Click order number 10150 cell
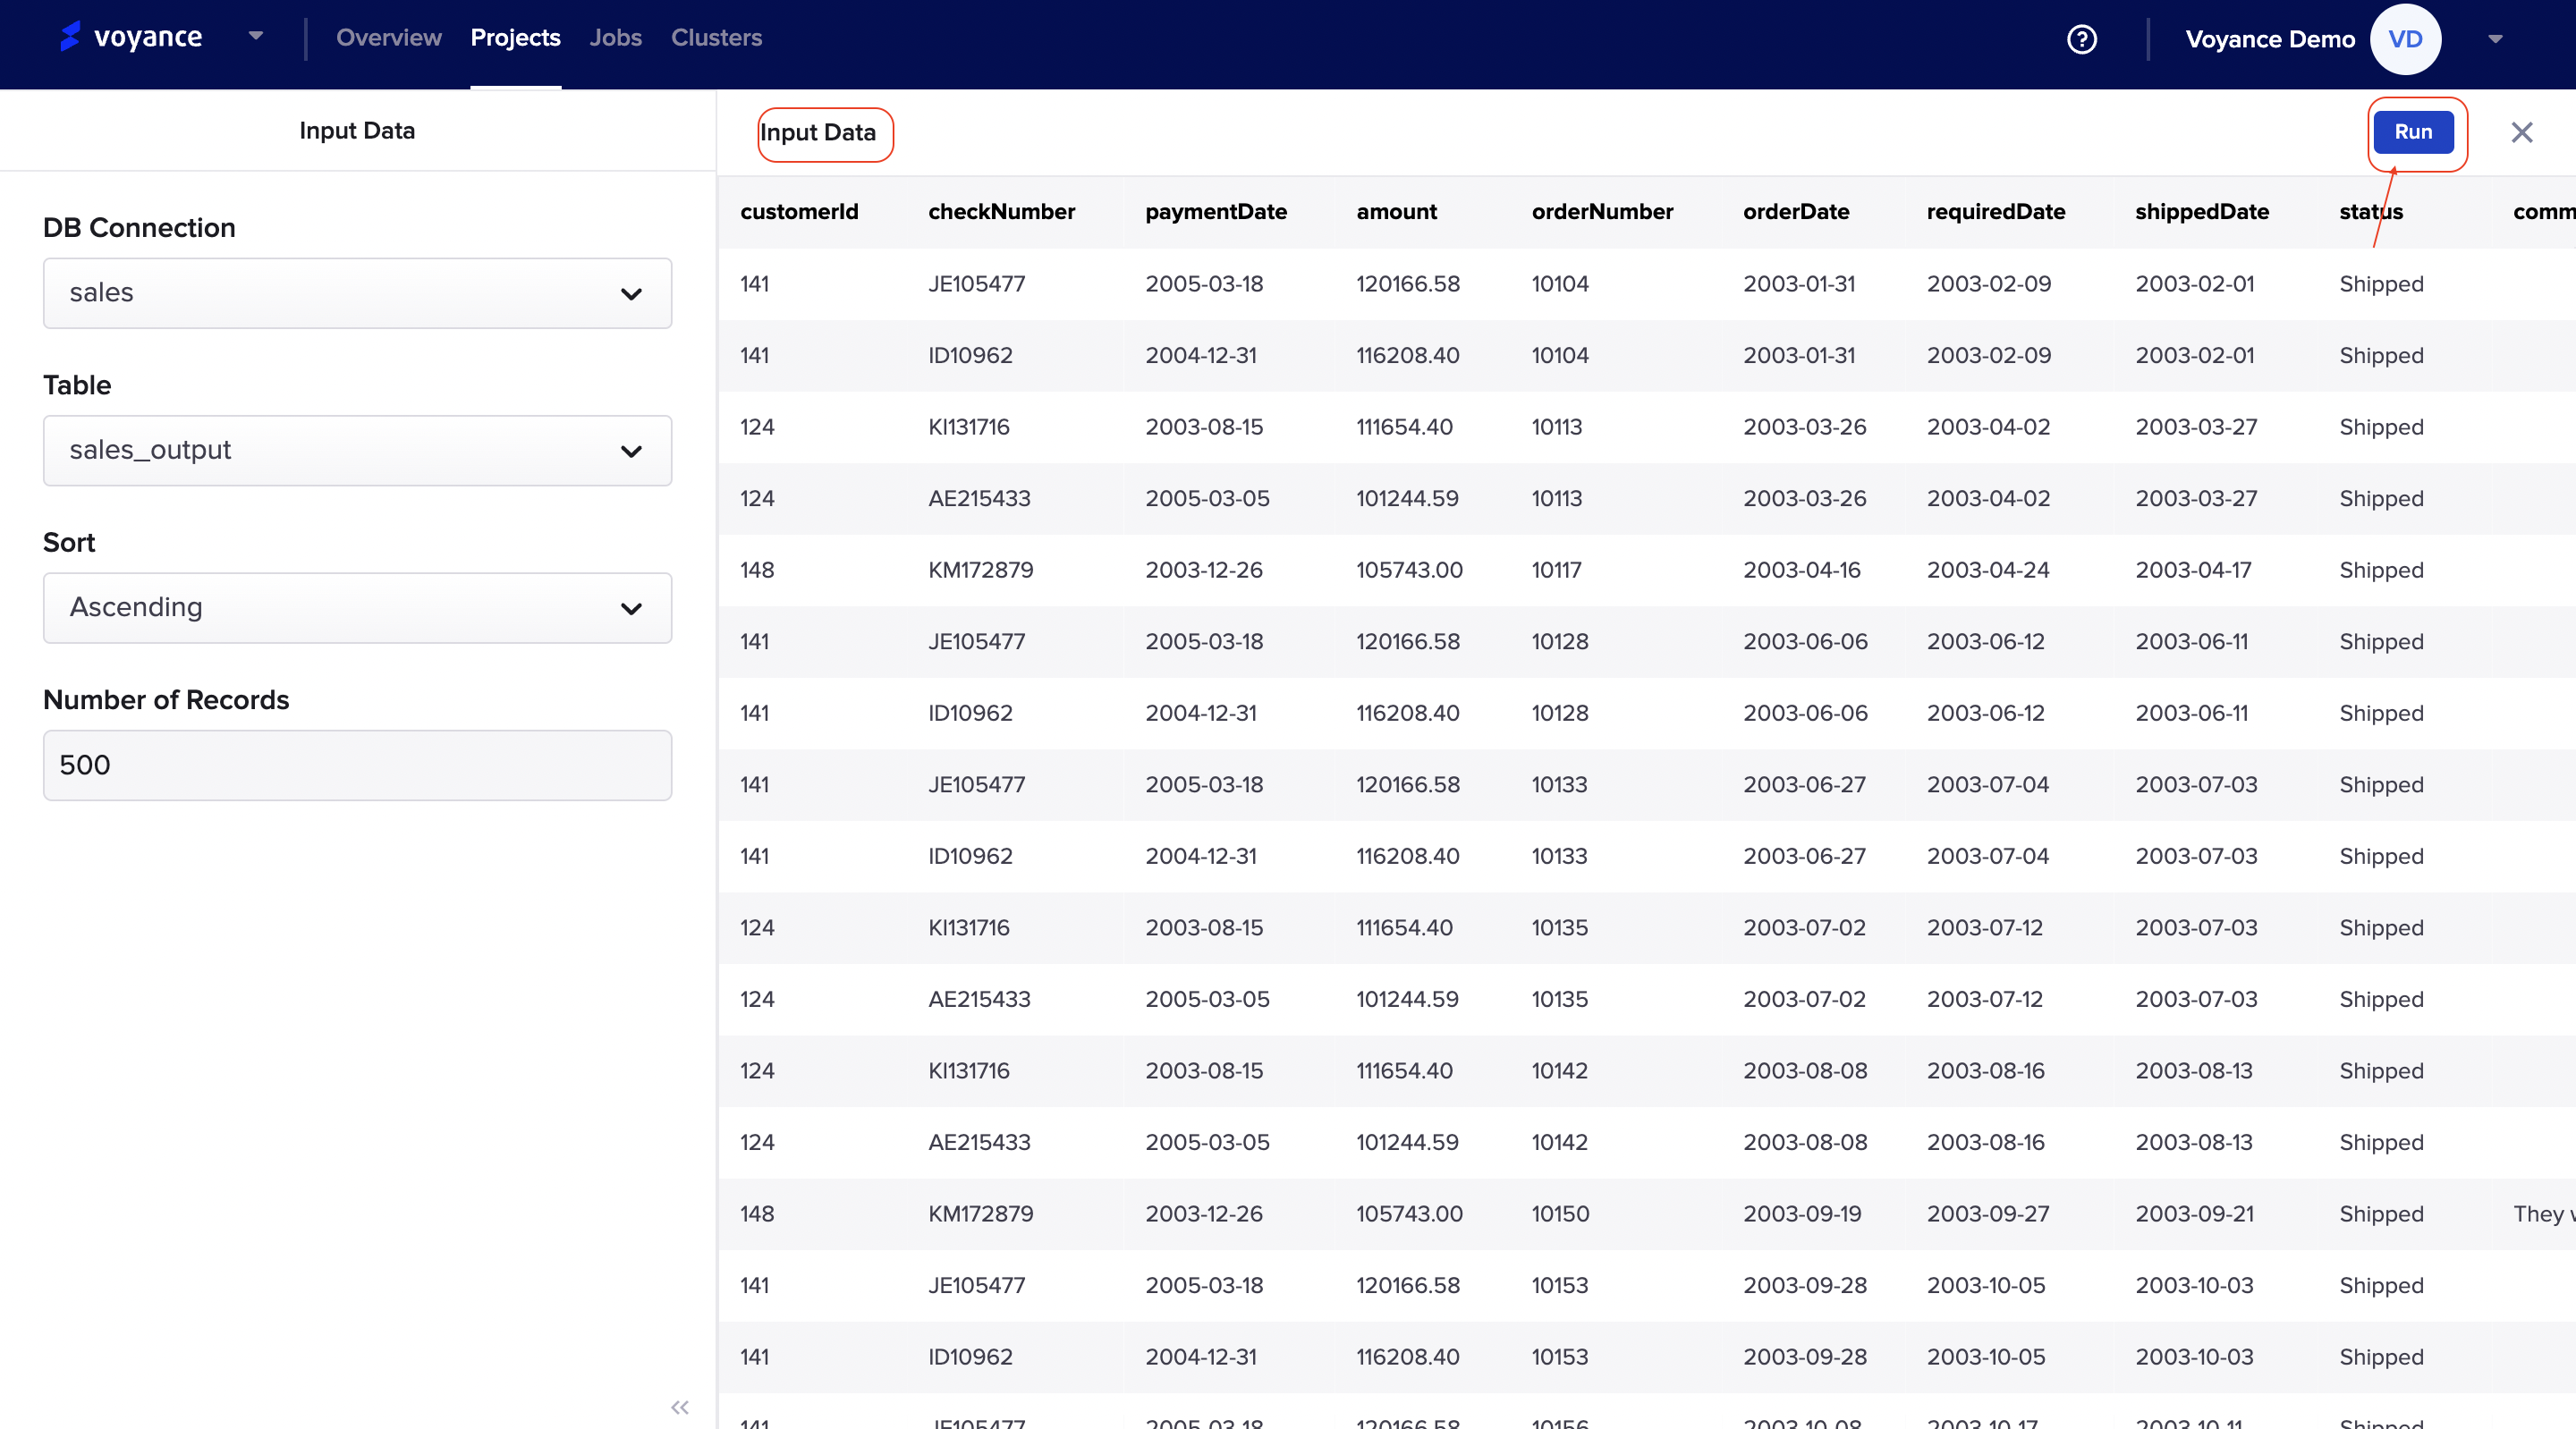 (1560, 1213)
